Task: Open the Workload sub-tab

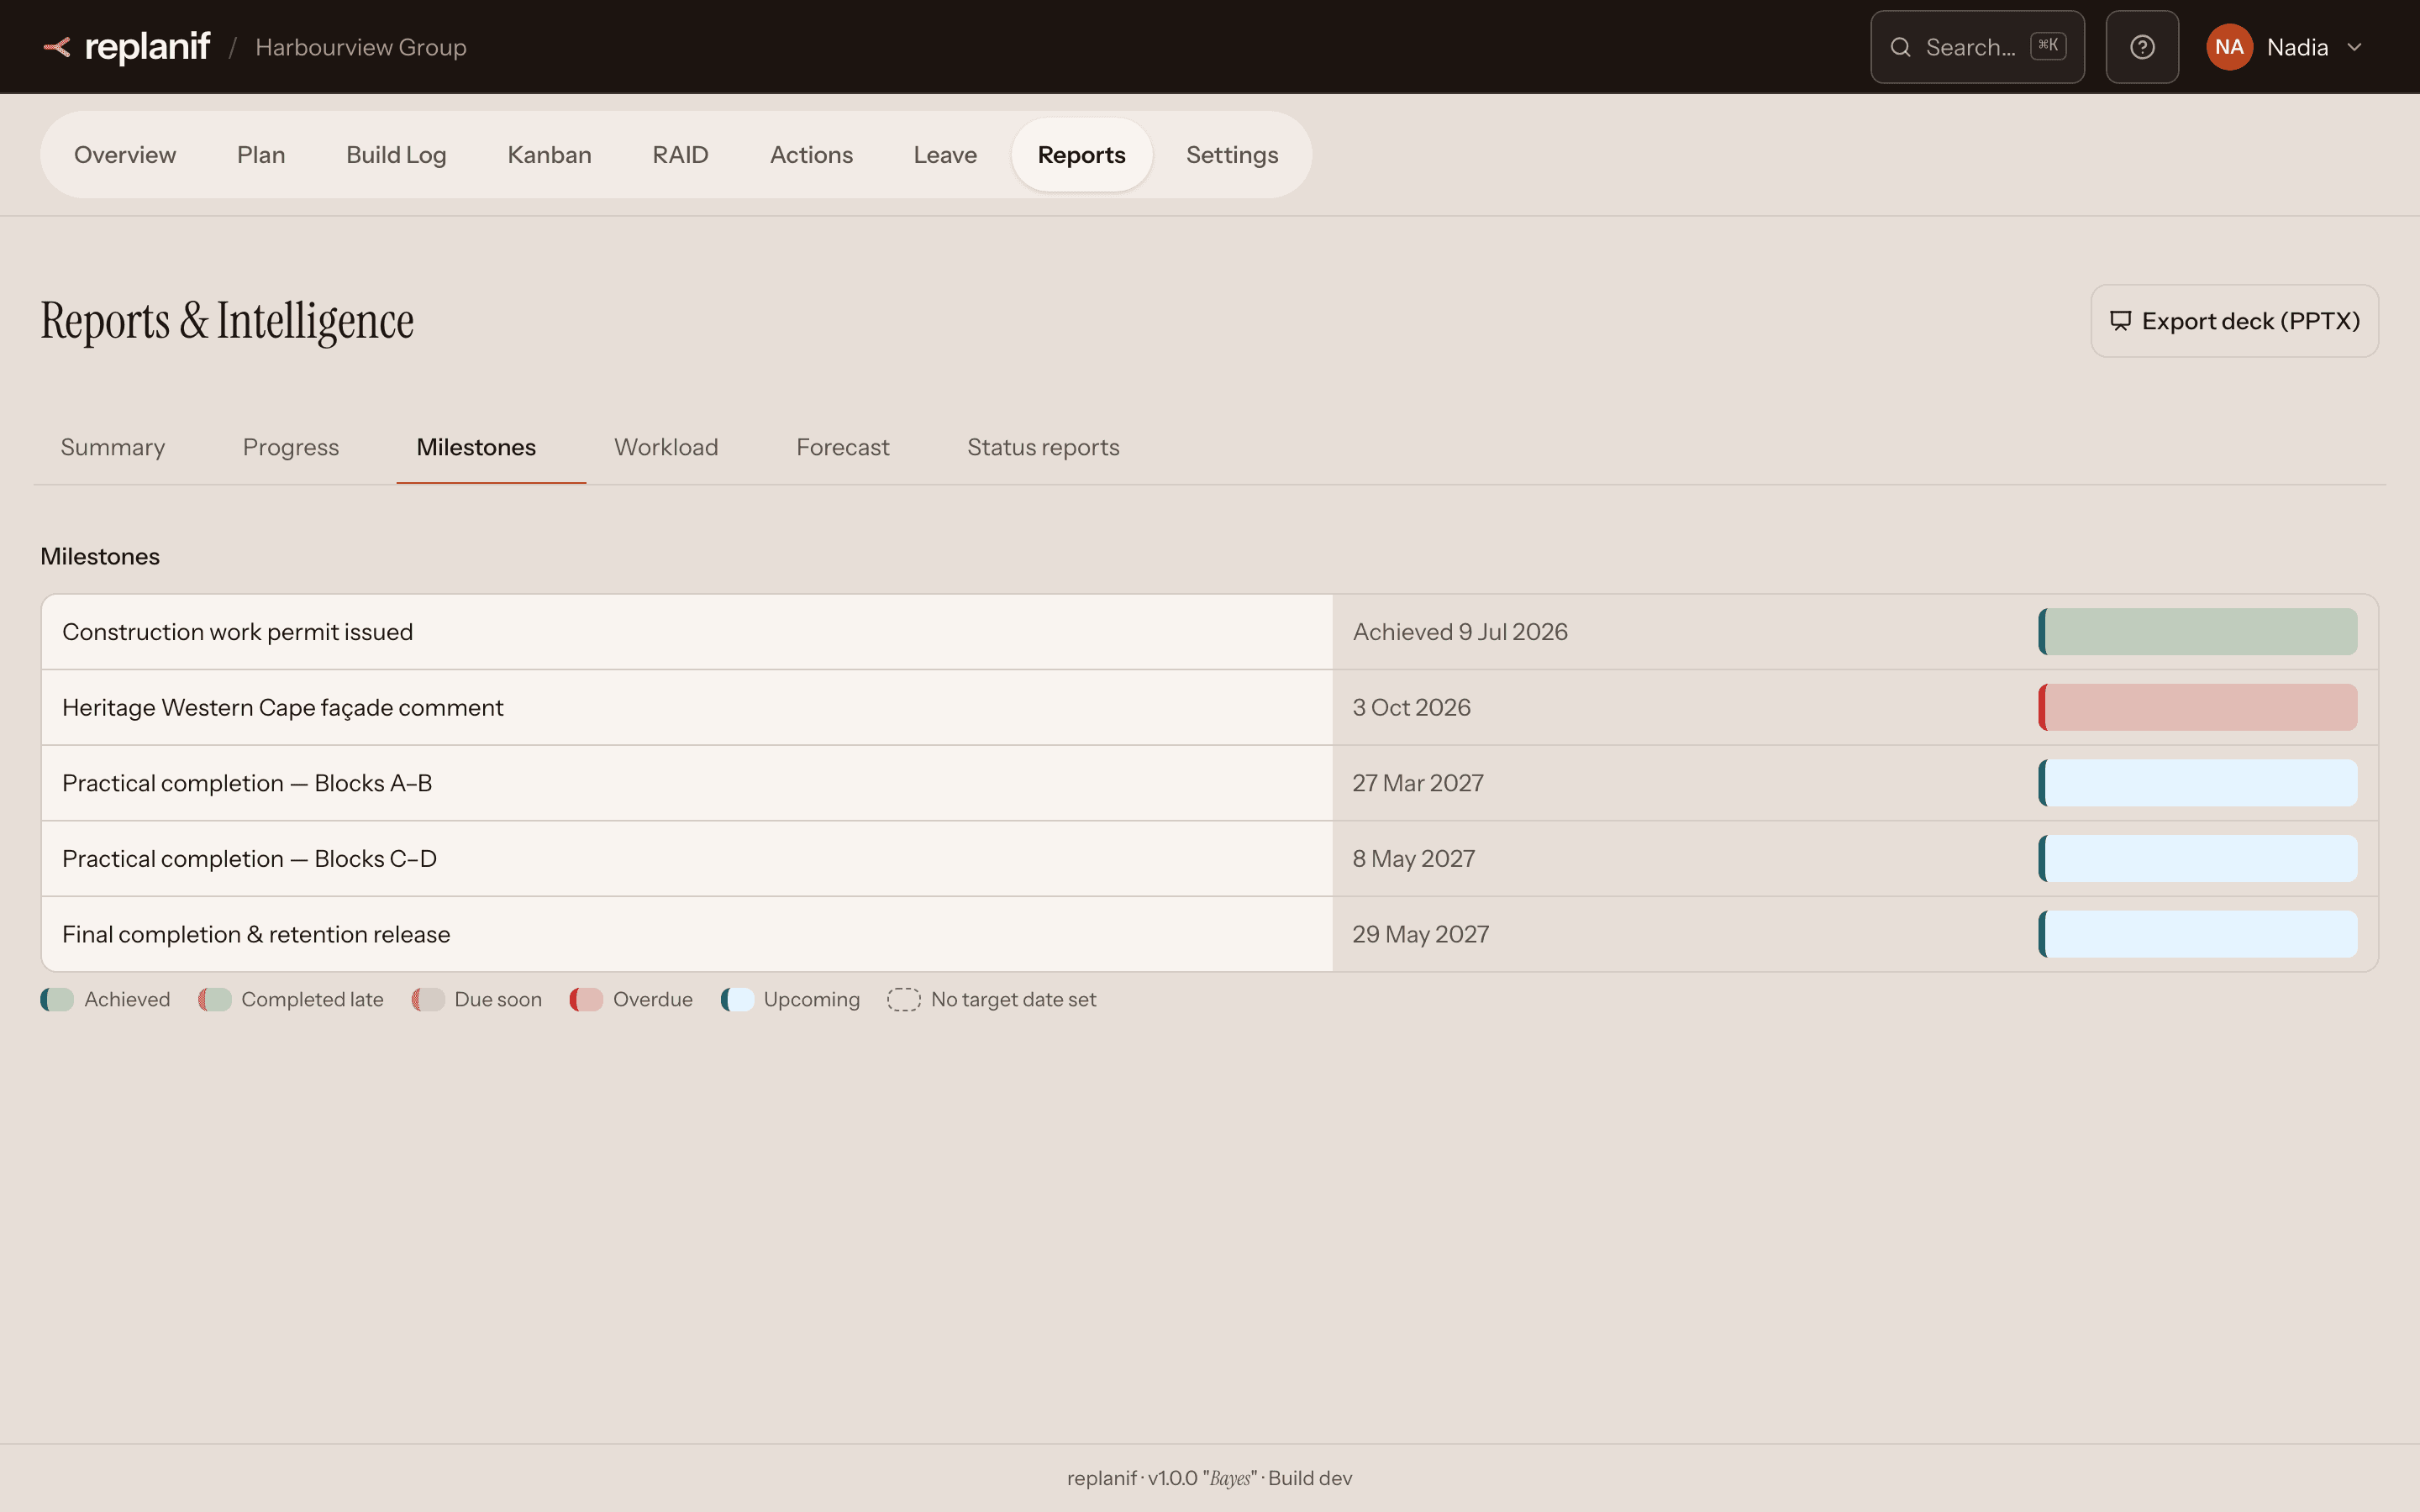Action: pos(666,447)
